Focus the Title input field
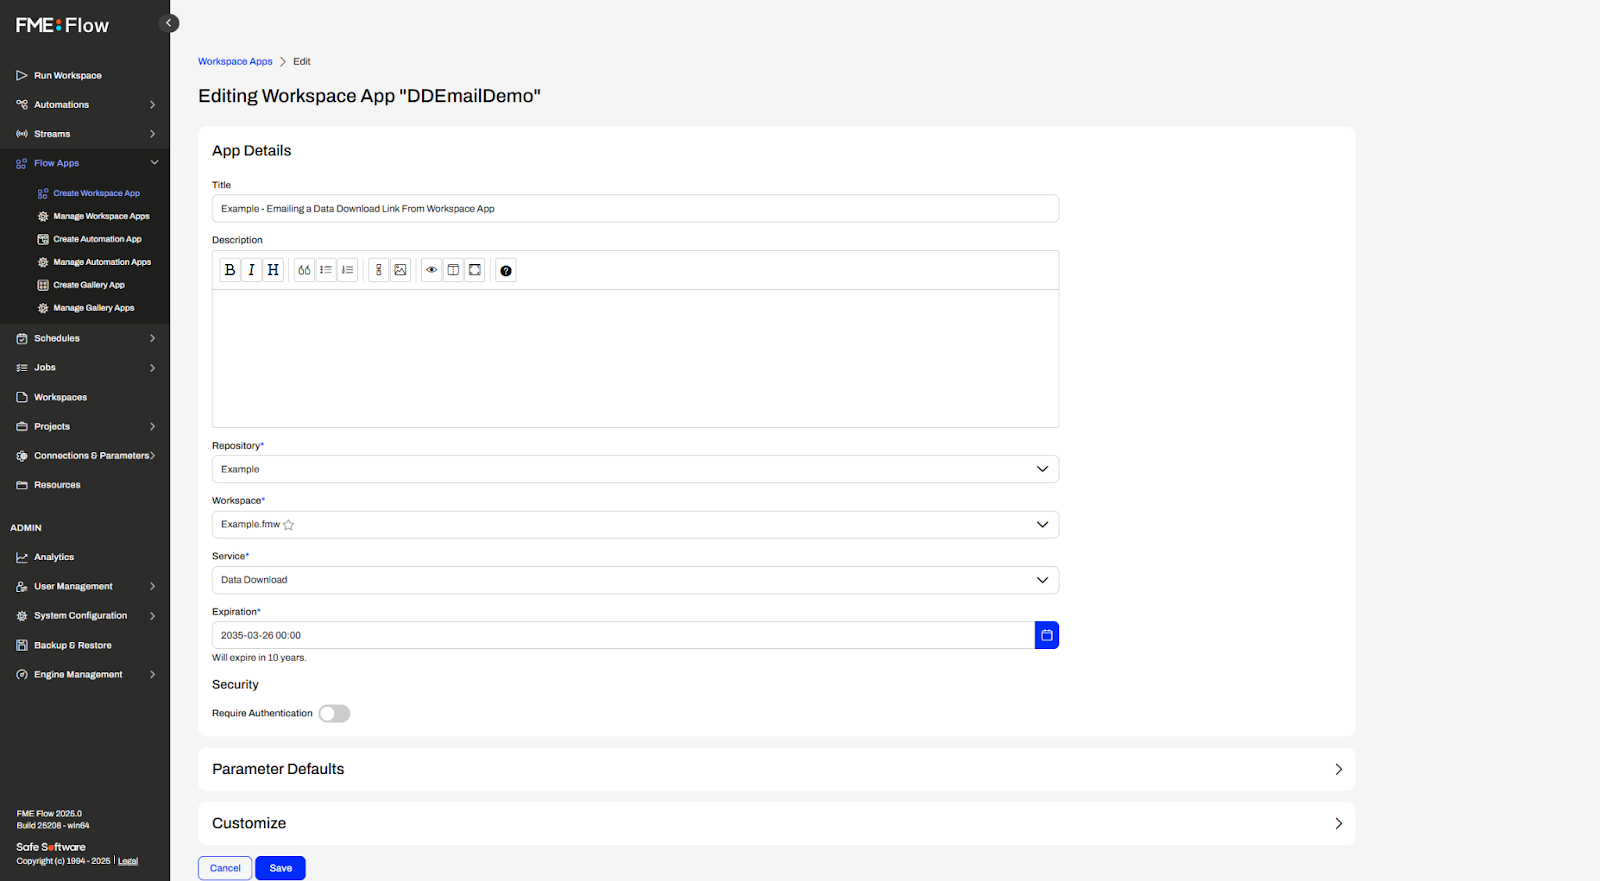 pos(635,208)
